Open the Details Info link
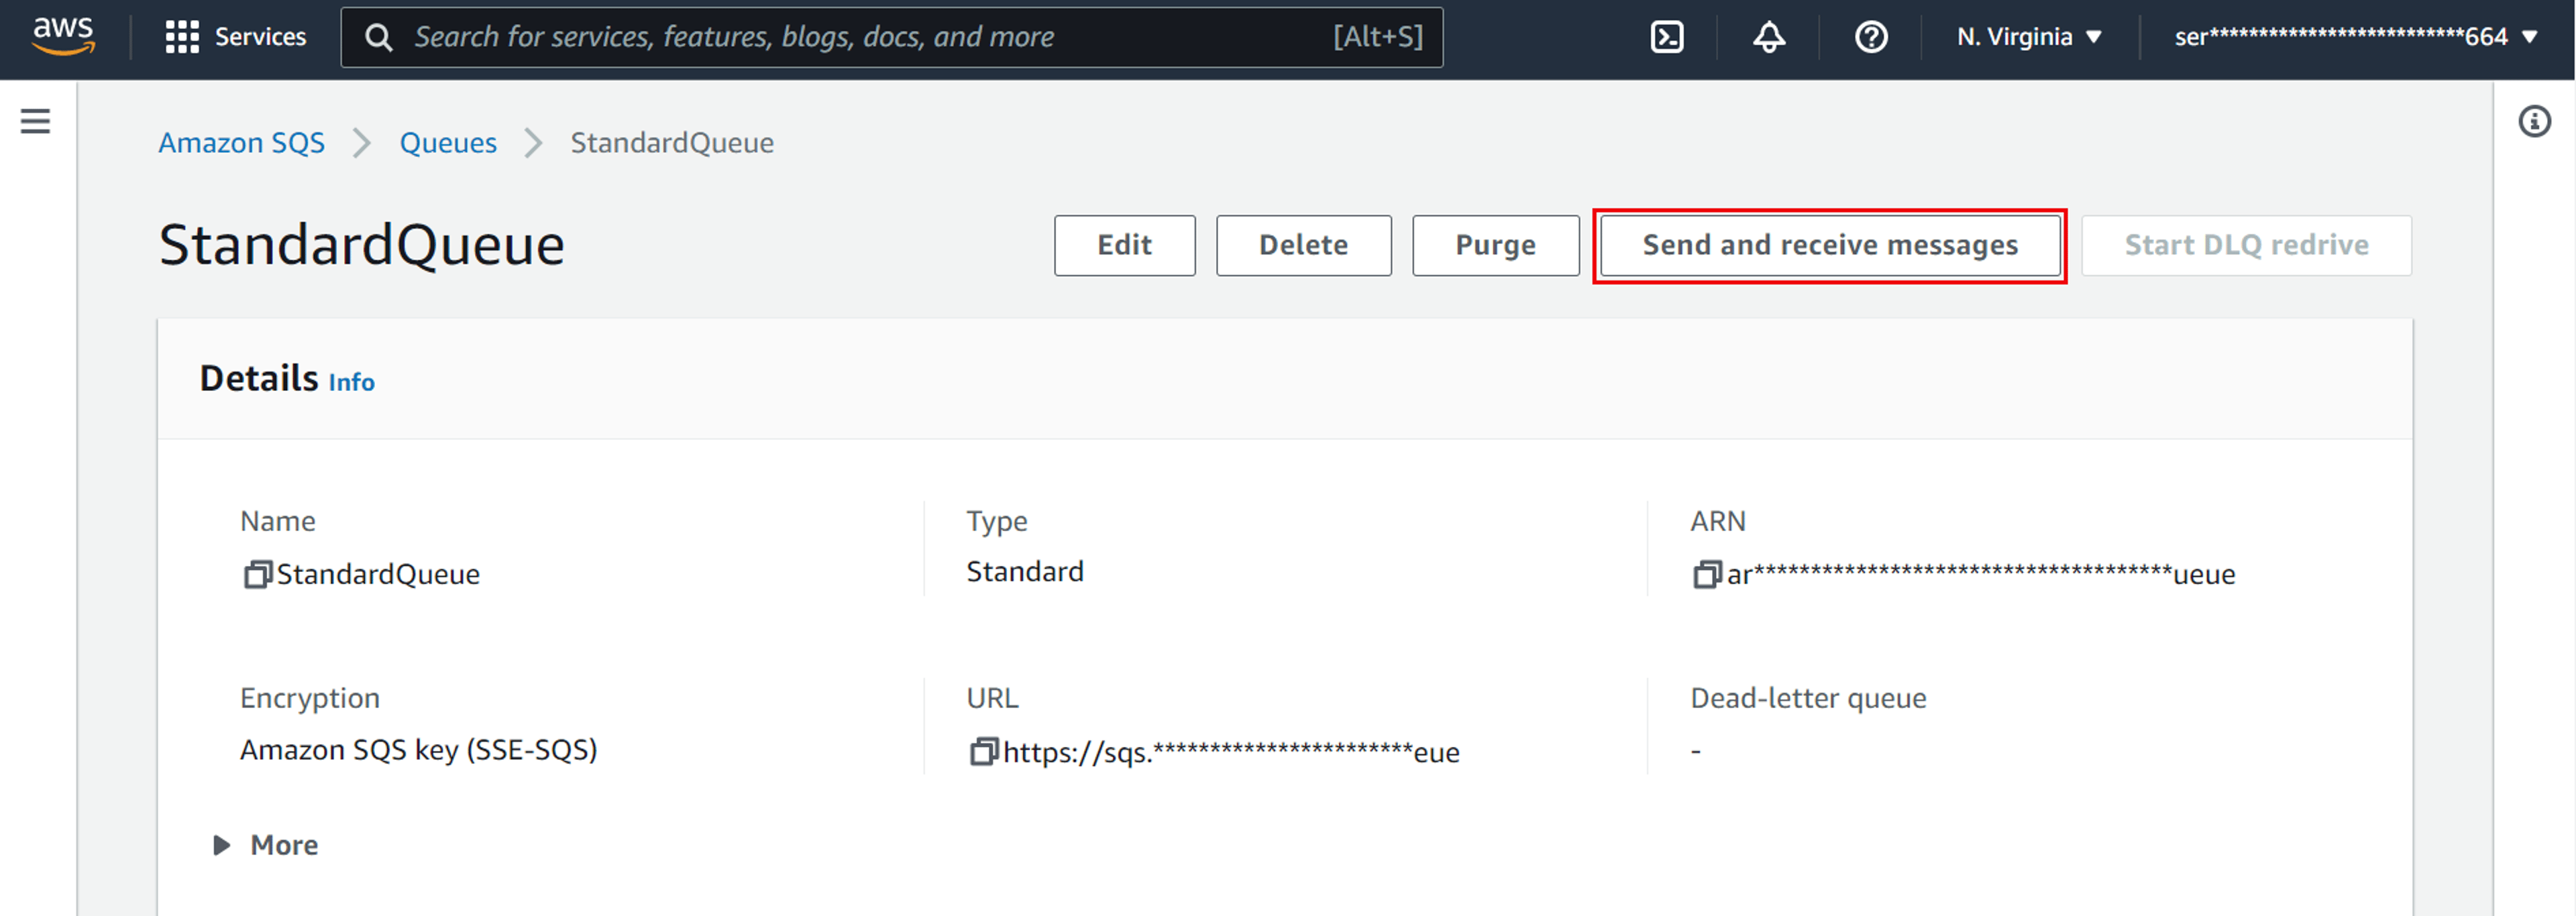Viewport: 2576px width, 916px height. tap(351, 382)
